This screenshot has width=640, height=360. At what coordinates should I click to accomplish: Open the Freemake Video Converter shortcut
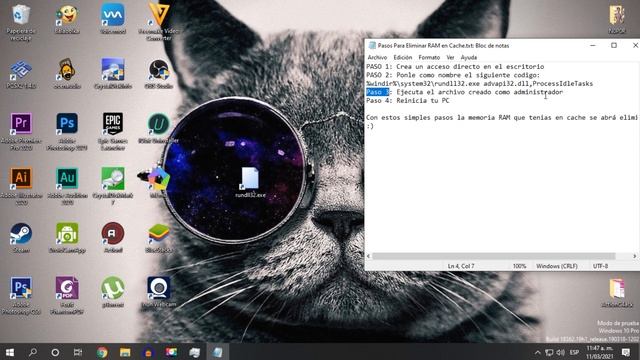159,22
